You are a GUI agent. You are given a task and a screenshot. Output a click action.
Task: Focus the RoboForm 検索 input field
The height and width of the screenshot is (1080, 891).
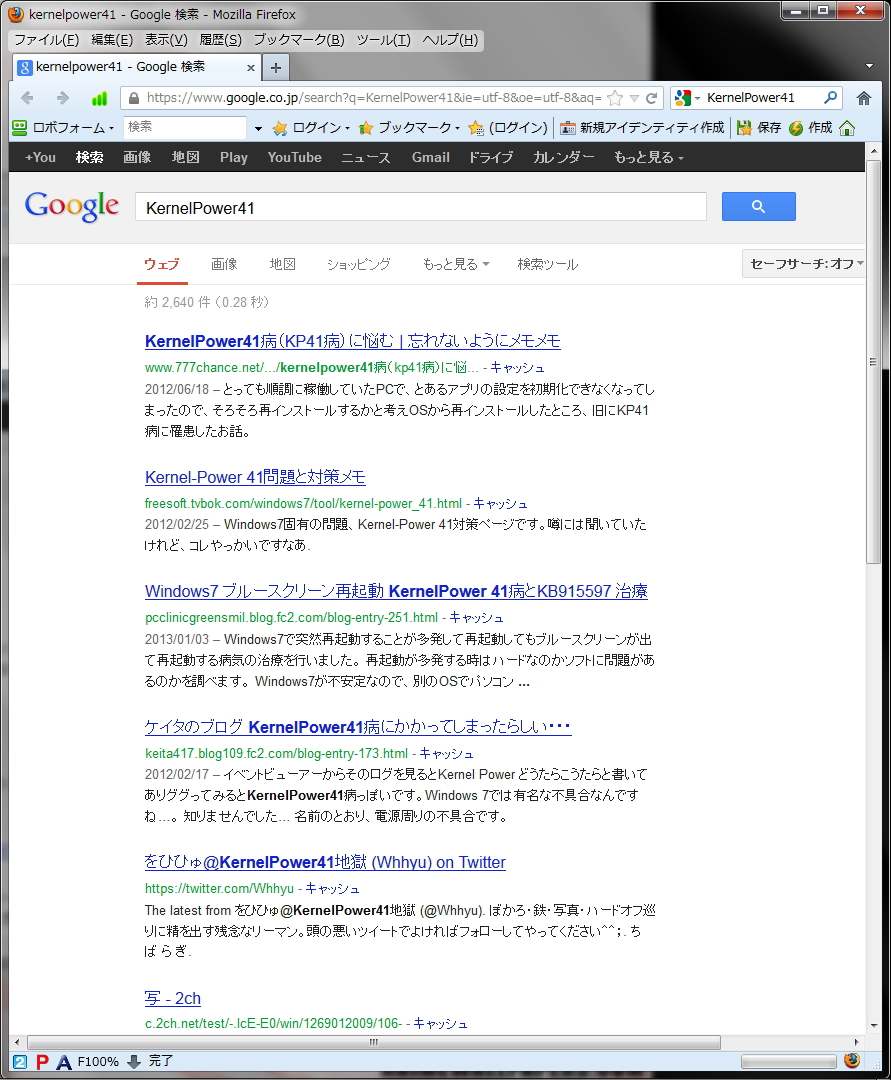tap(185, 127)
